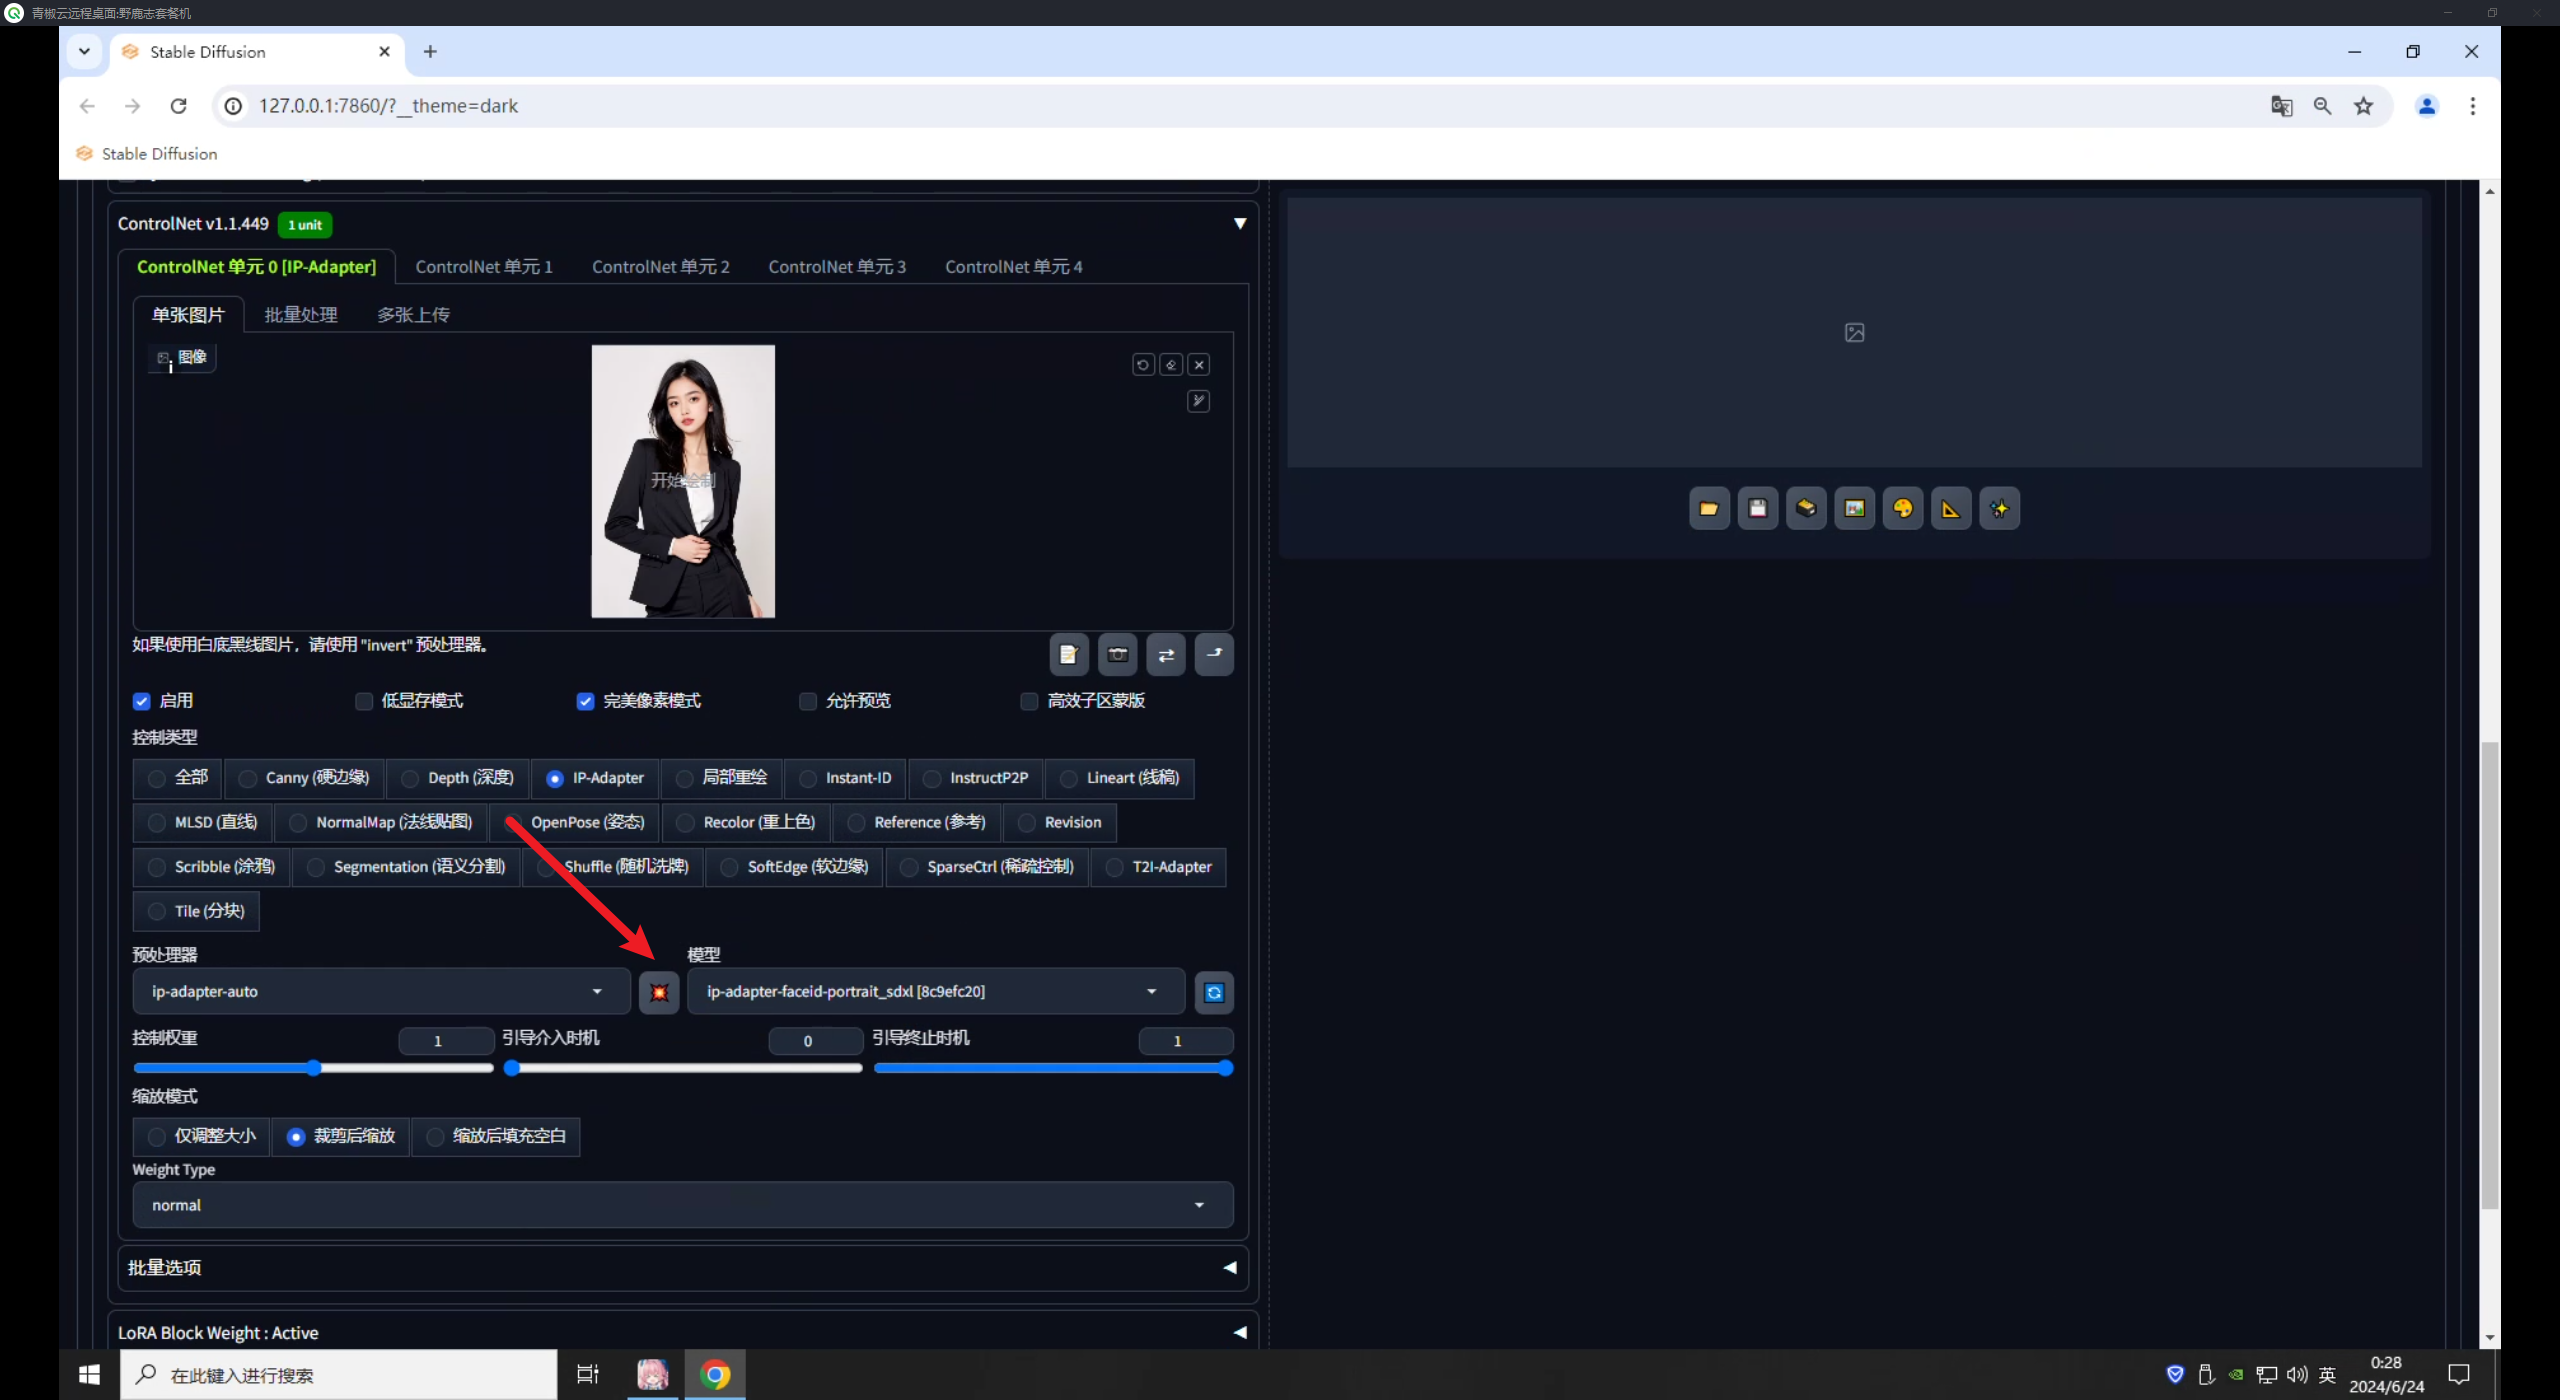Bookmark this page with the star icon
Screen dimensions: 2560x1400
2363,106
